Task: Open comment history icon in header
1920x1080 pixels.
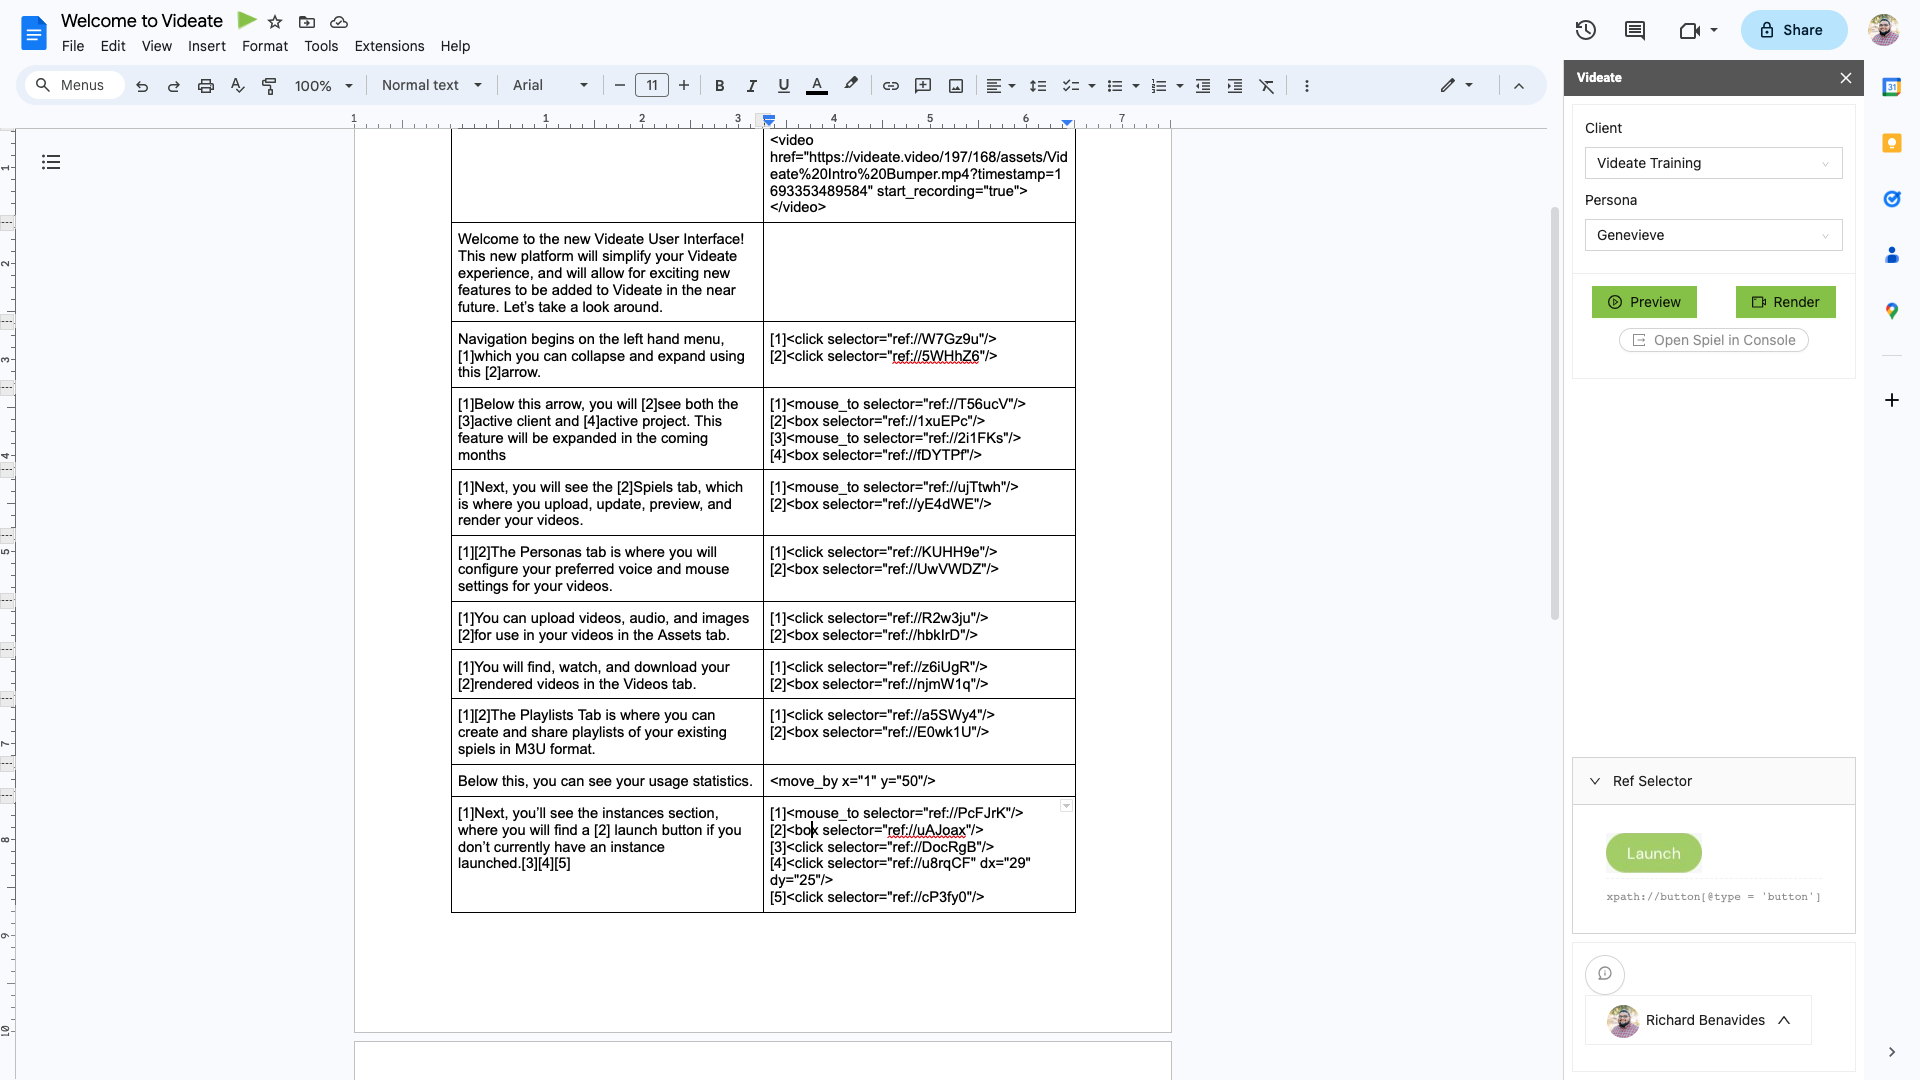Action: coord(1635,30)
